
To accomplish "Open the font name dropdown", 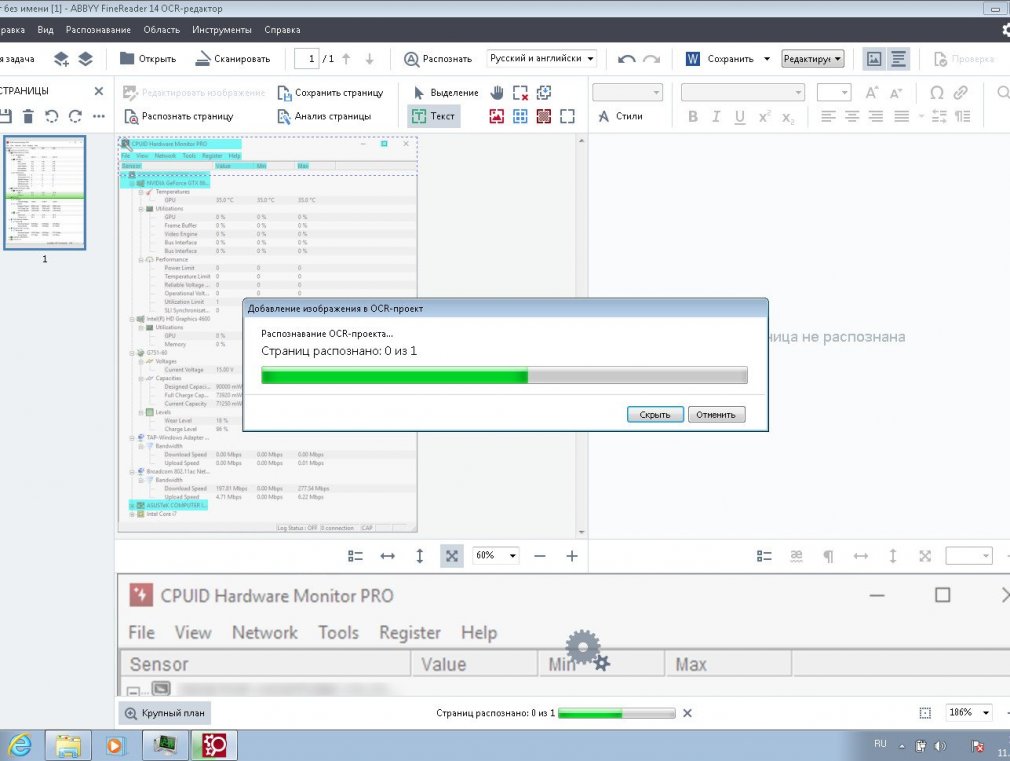I will click(743, 93).
